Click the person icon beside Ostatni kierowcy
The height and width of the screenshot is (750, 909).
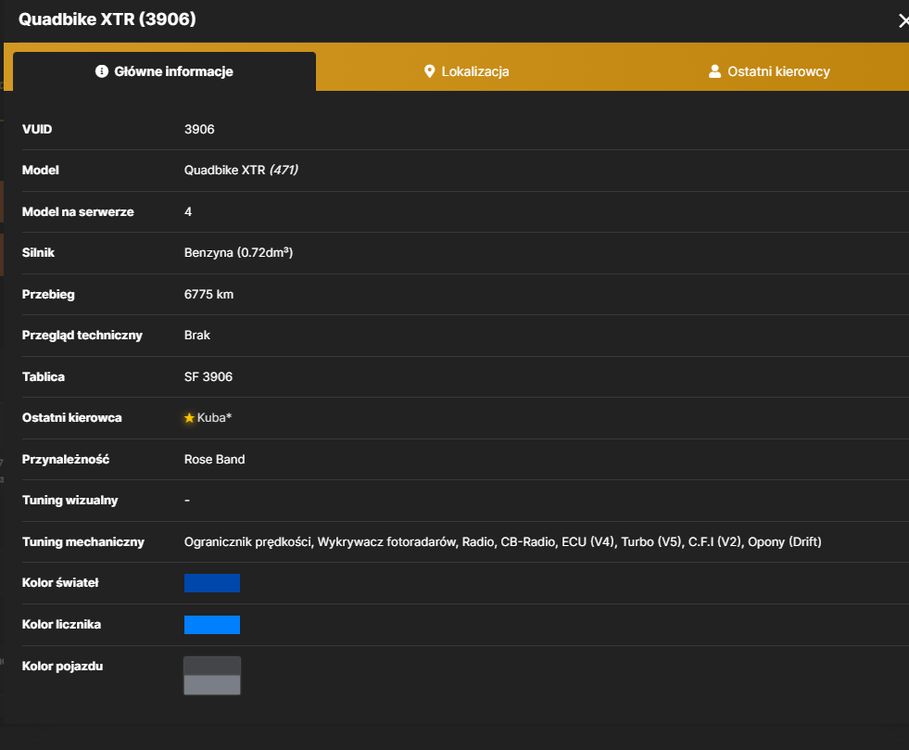[x=715, y=71]
